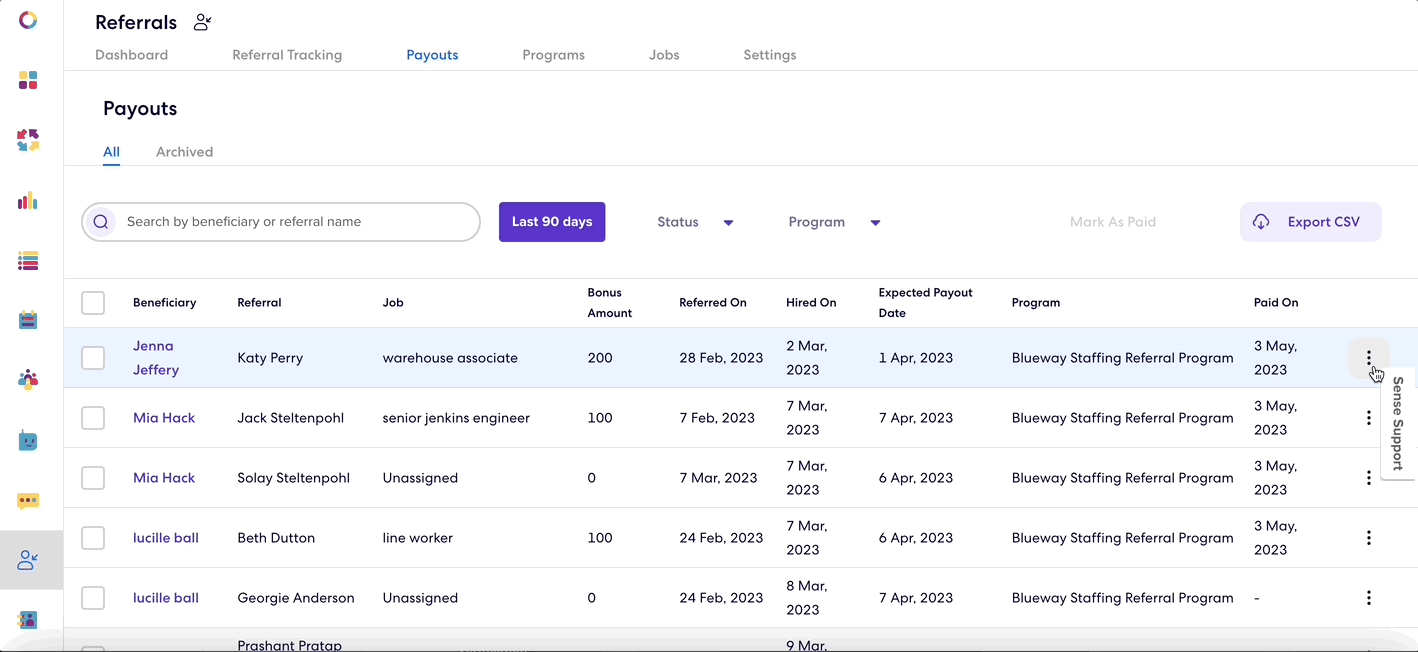The image size is (1418, 652).
Task: Select the All payouts subtab
Action: click(111, 152)
